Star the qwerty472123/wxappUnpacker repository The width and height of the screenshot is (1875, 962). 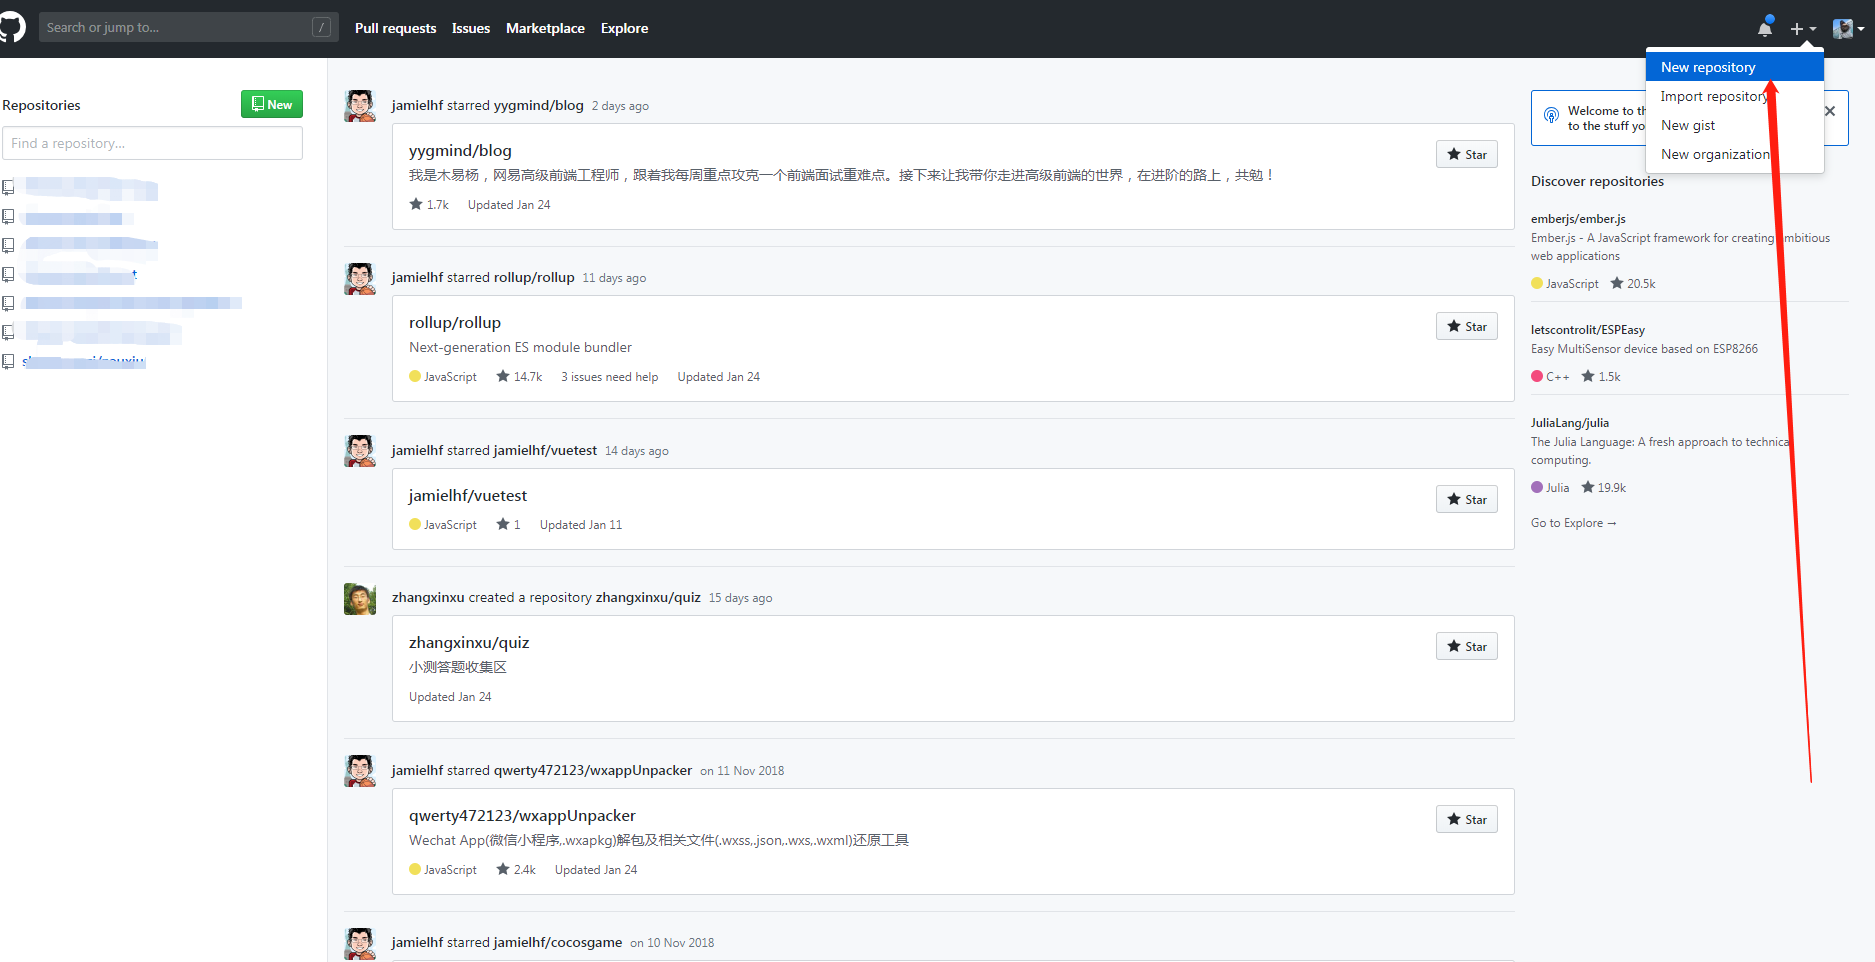[x=1467, y=819]
